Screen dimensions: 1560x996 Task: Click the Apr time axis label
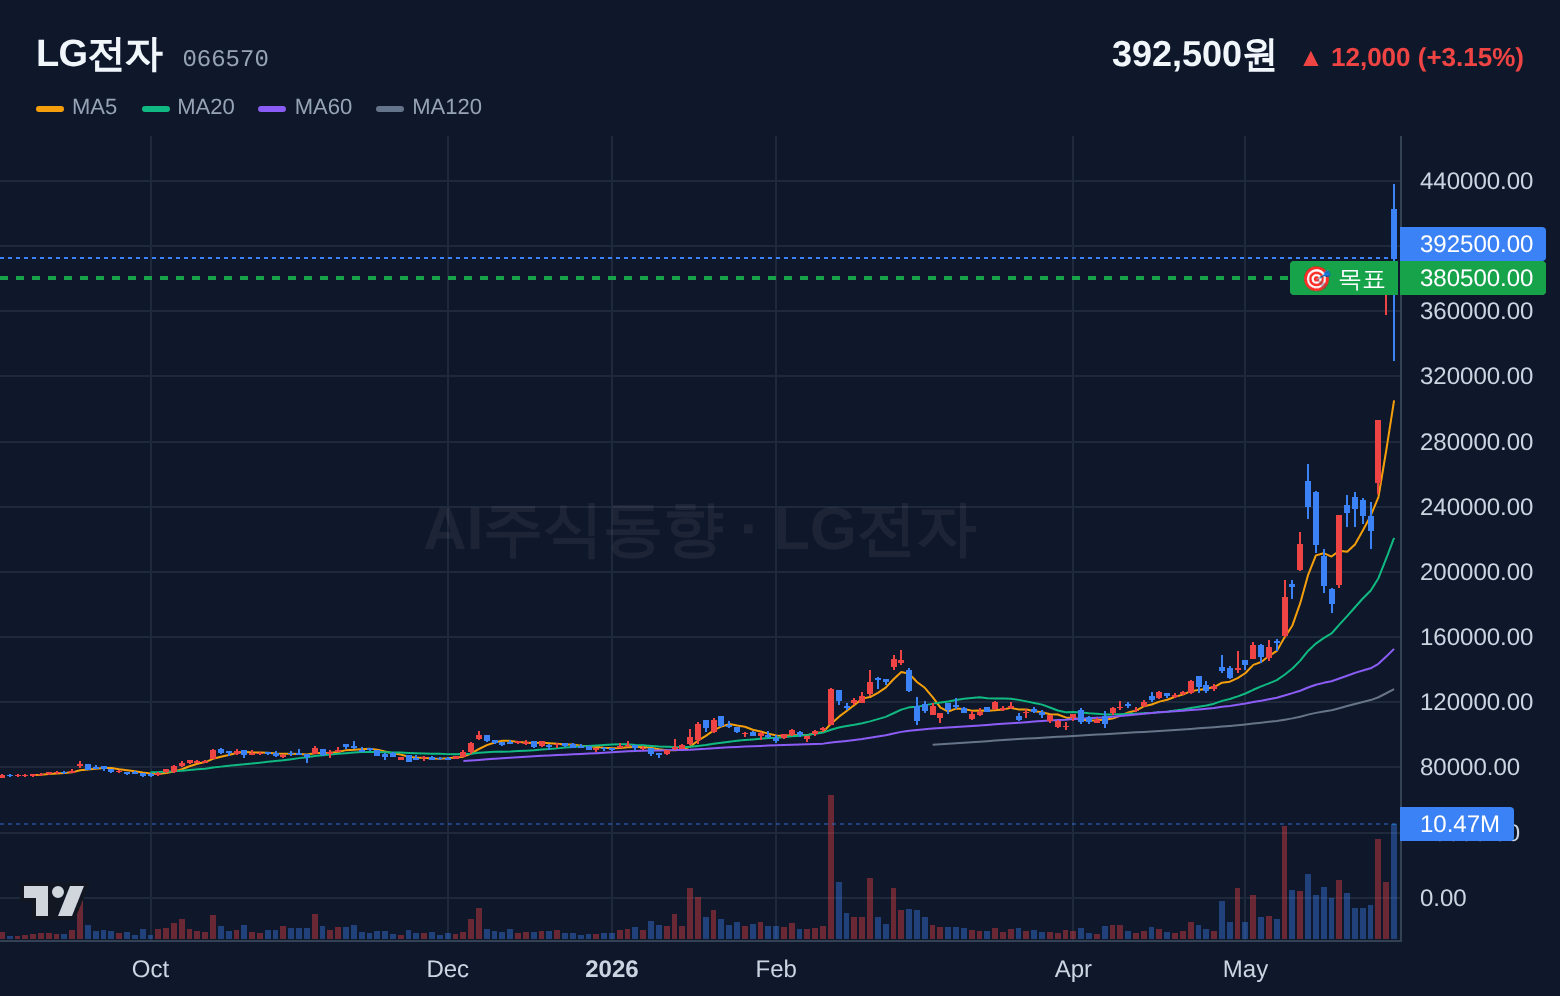[1073, 969]
